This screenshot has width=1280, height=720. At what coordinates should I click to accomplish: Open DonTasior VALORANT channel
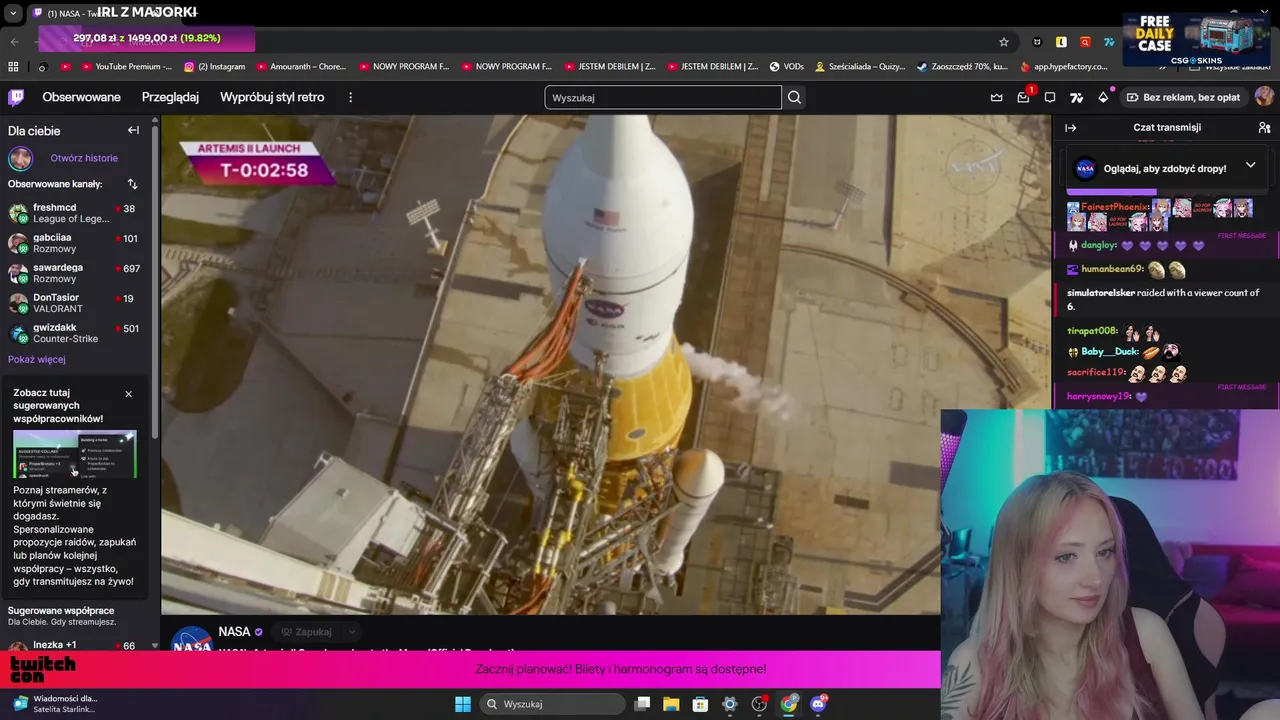(x=77, y=303)
